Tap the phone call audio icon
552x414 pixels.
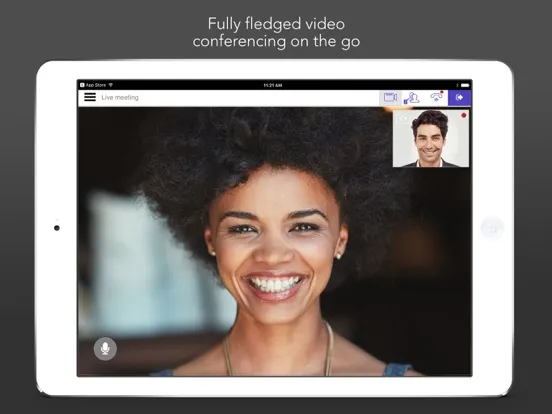(437, 97)
